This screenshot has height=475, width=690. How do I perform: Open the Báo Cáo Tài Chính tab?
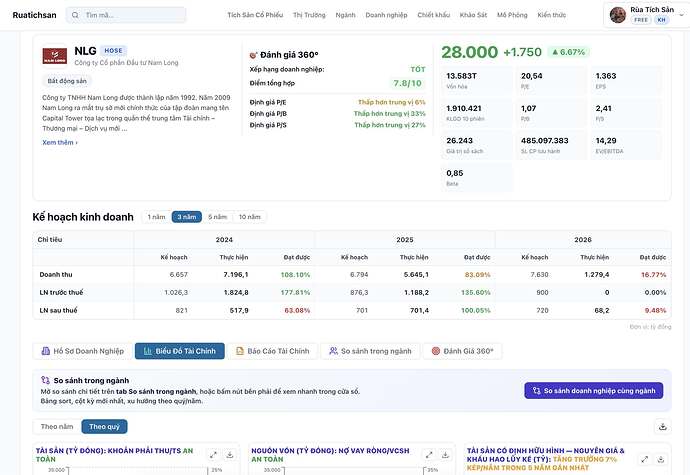point(272,351)
